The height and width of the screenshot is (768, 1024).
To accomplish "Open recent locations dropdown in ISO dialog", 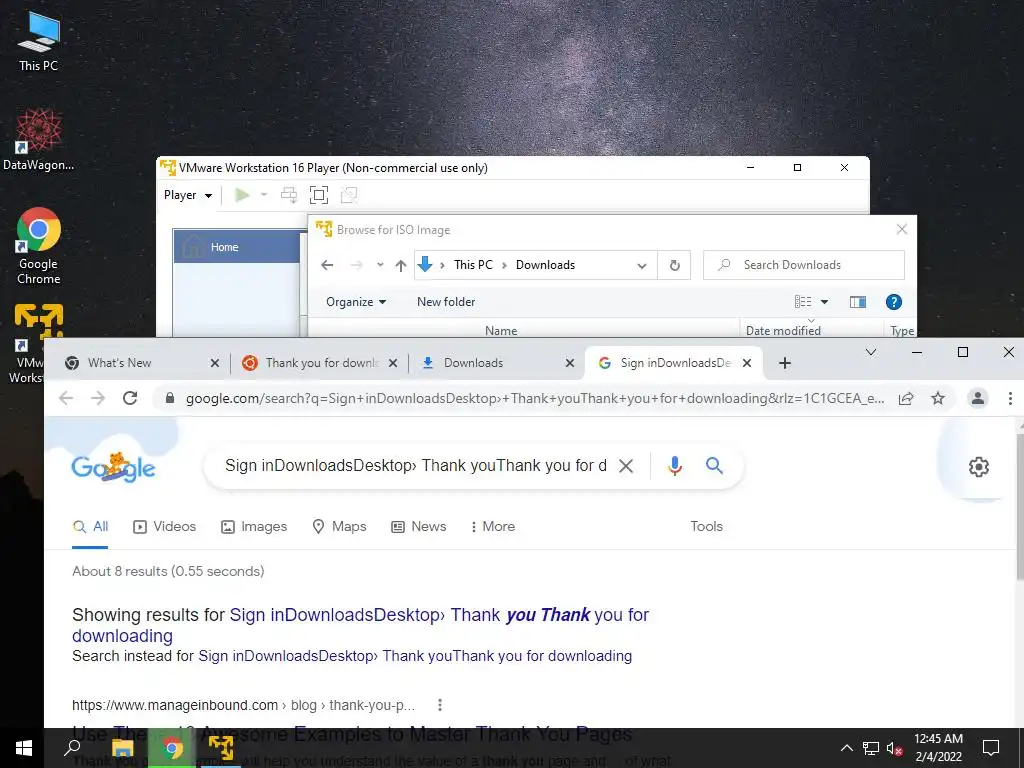I will pos(380,265).
